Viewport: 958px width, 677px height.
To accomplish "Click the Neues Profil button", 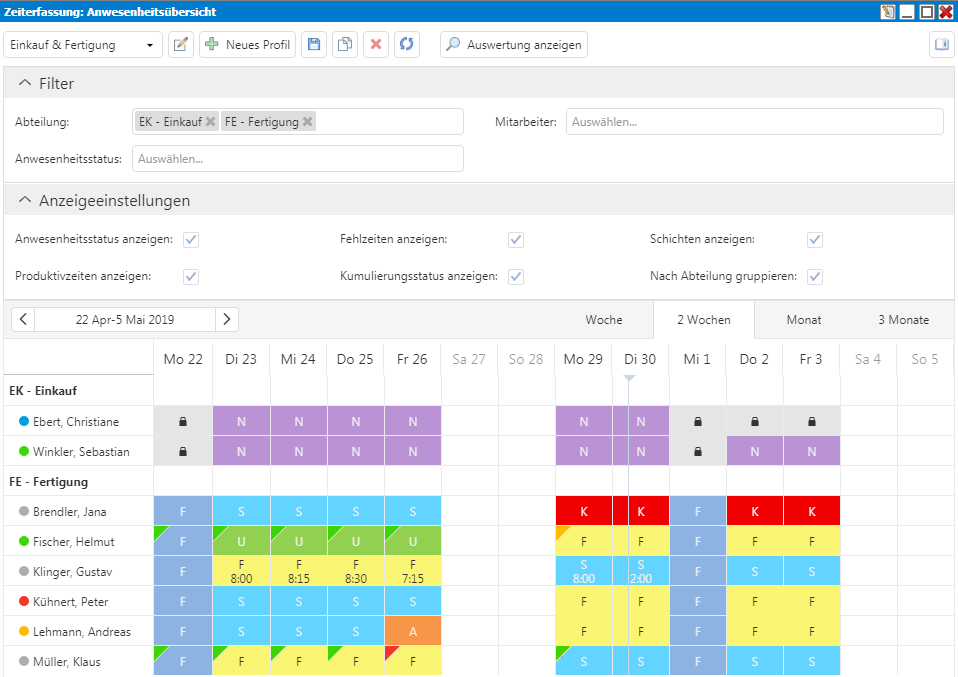I will click(x=247, y=45).
